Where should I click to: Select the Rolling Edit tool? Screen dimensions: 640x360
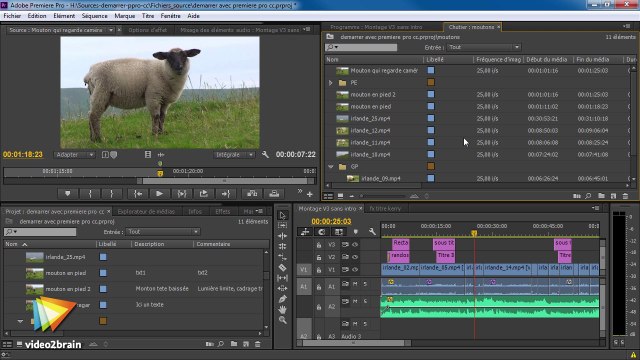coord(282,247)
